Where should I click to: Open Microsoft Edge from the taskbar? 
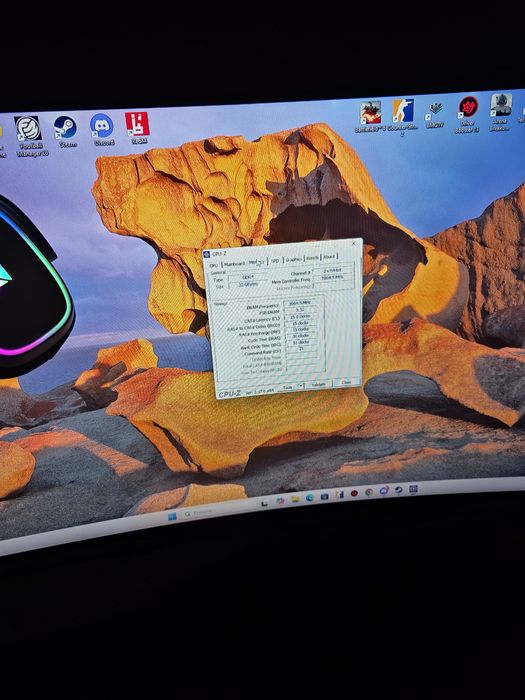click(309, 497)
